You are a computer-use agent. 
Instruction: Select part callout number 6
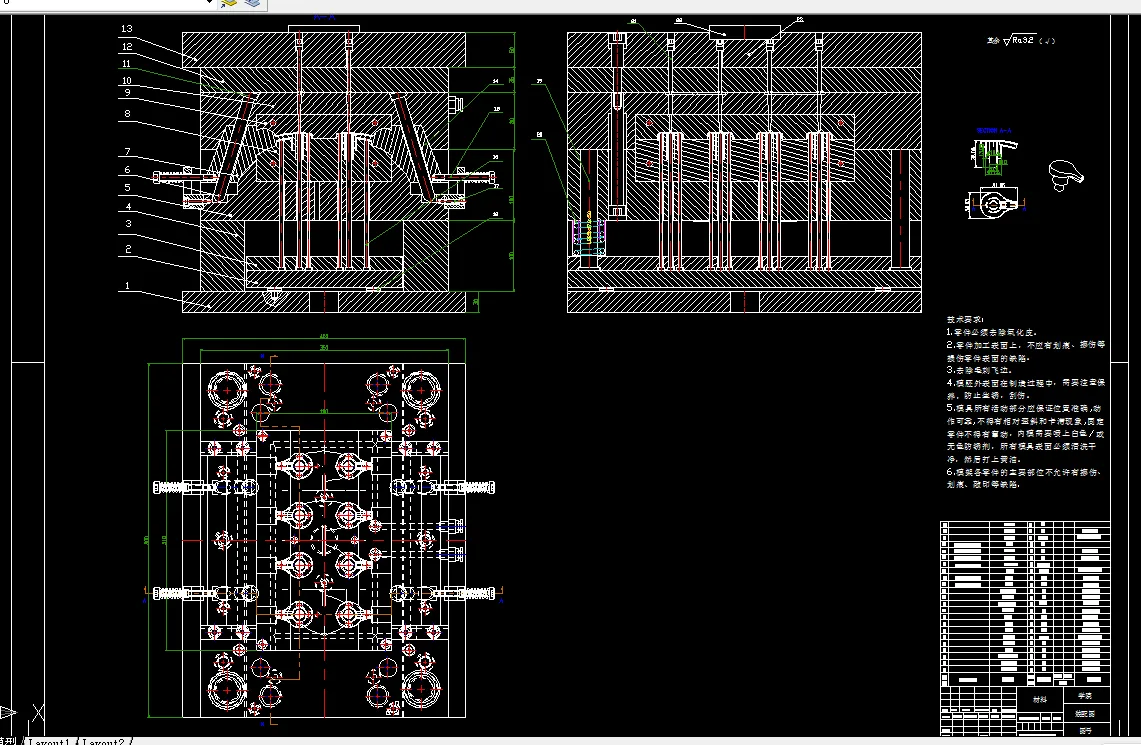[127, 170]
